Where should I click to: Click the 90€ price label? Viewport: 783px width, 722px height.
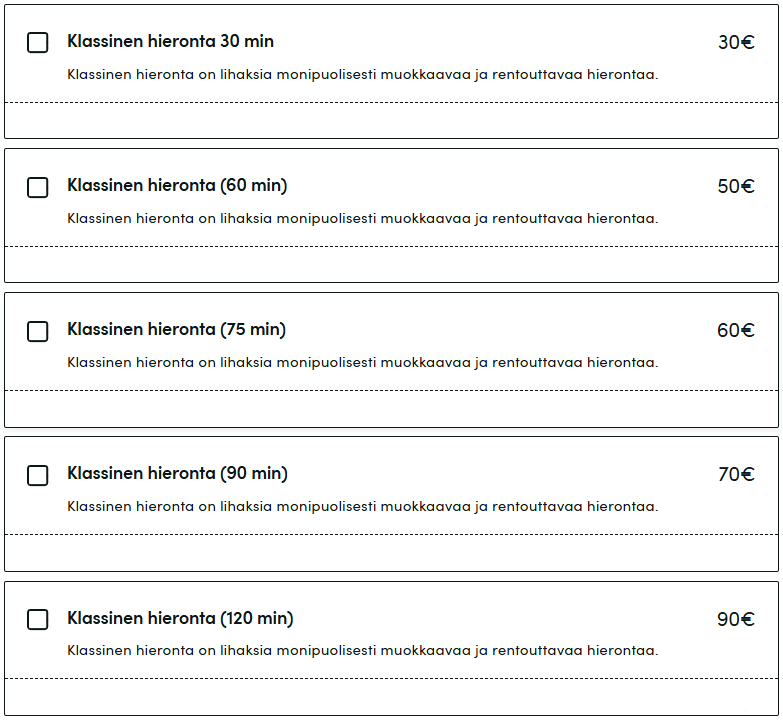[x=736, y=620]
